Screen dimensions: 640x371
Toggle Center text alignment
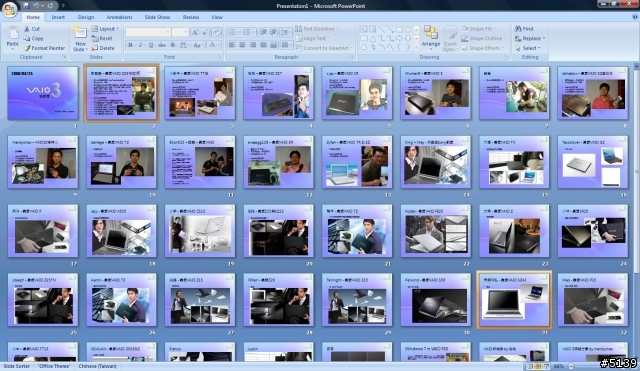(x=242, y=45)
